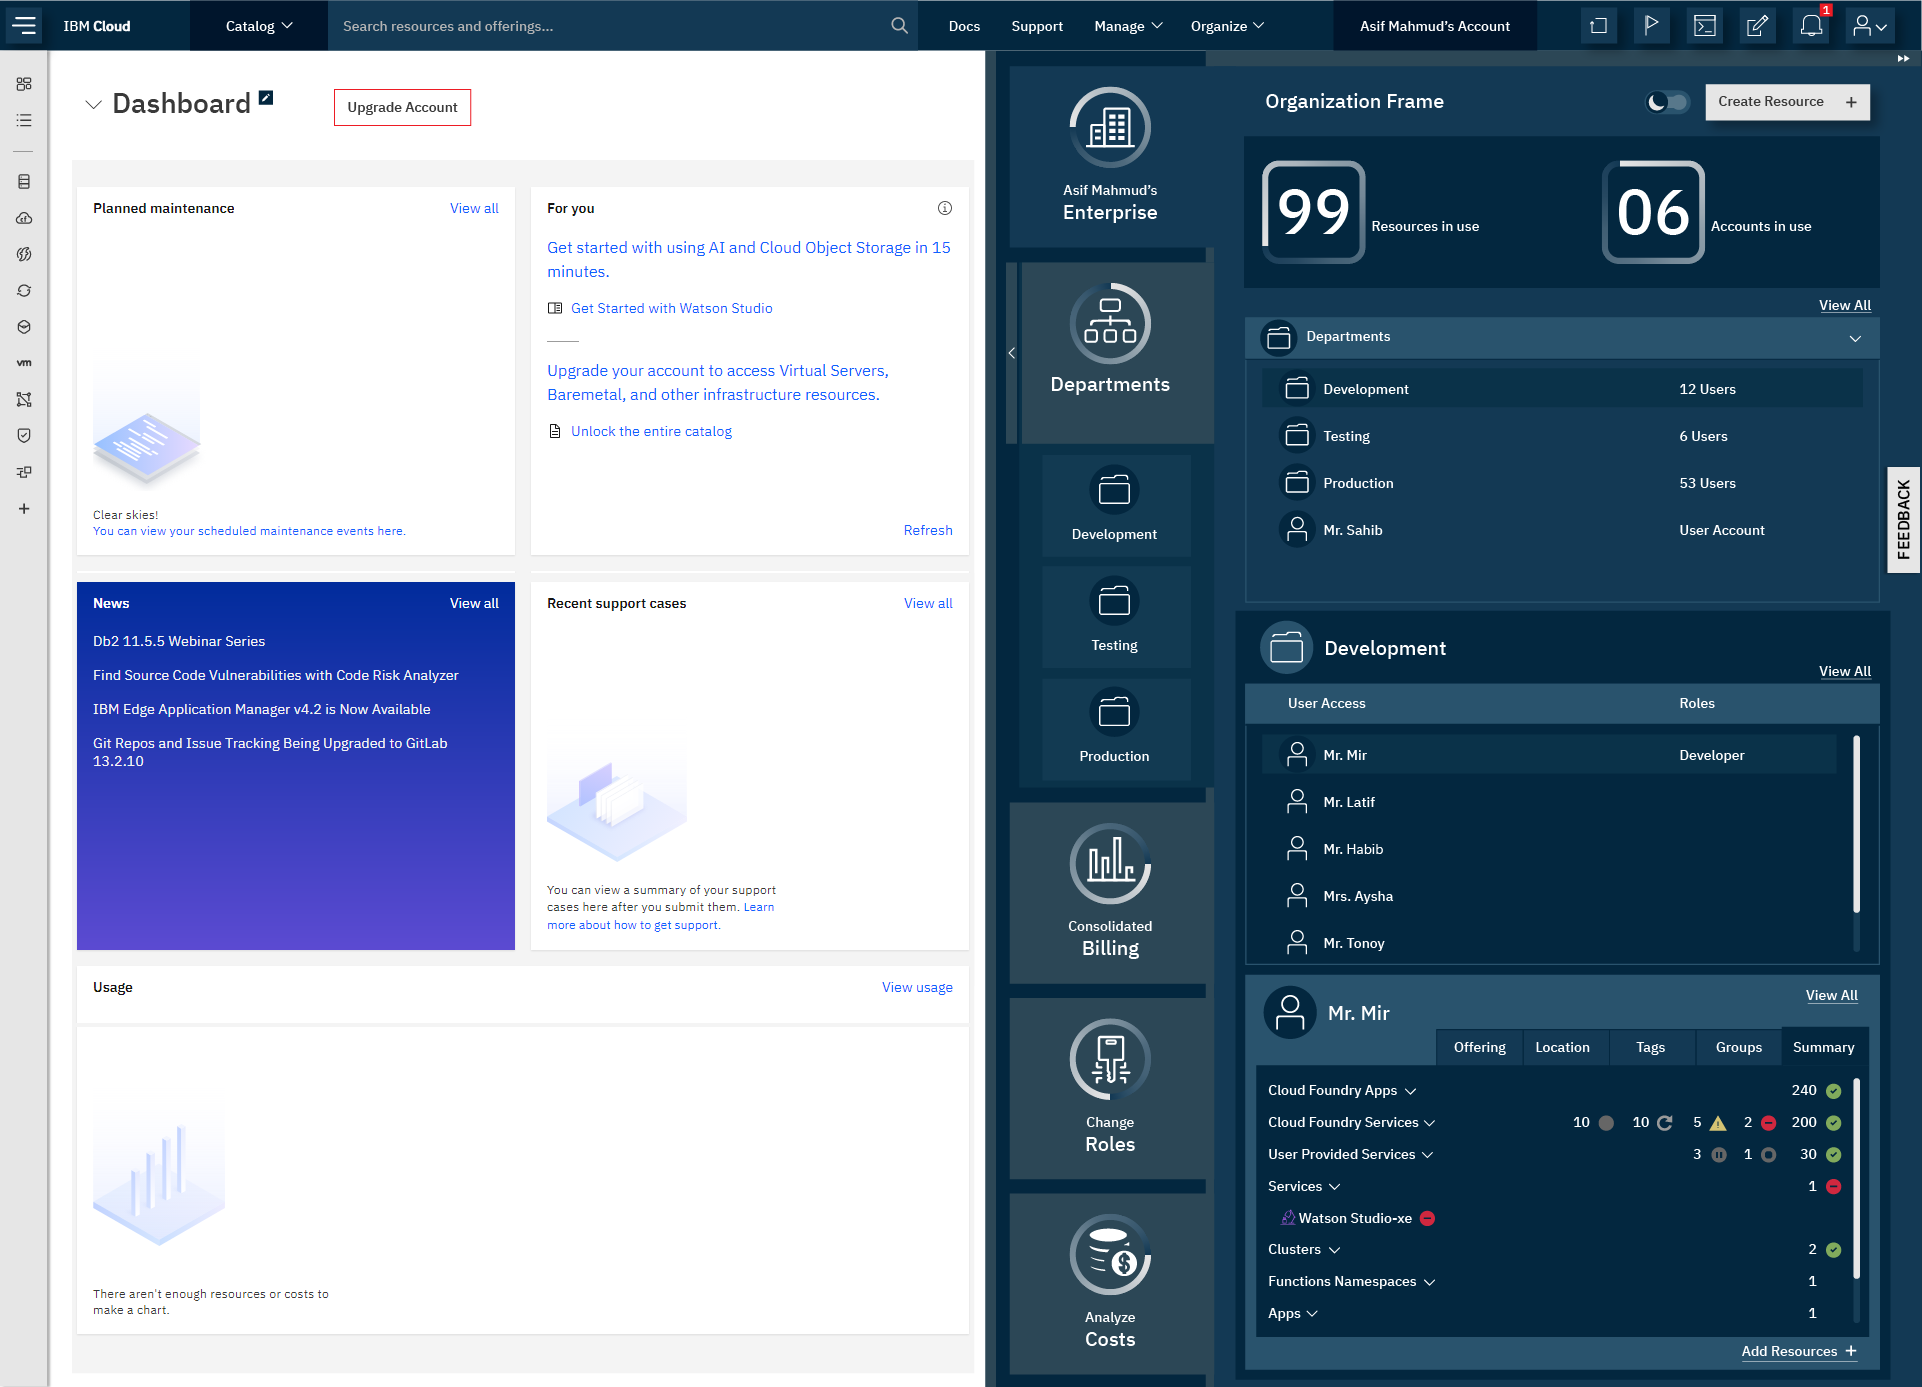Open the Change Roles tile

[1110, 1088]
